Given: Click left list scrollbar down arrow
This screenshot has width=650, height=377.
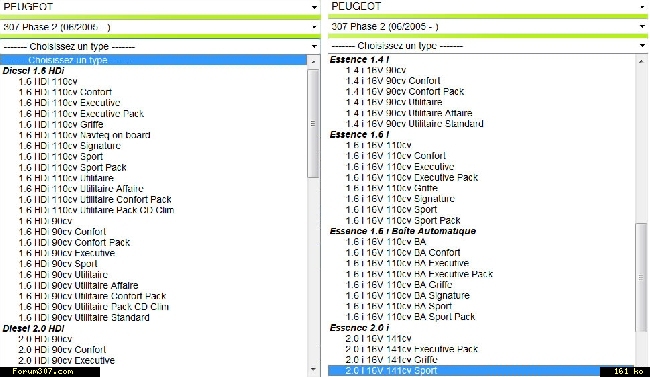Looking at the screenshot, I should pyautogui.click(x=313, y=369).
